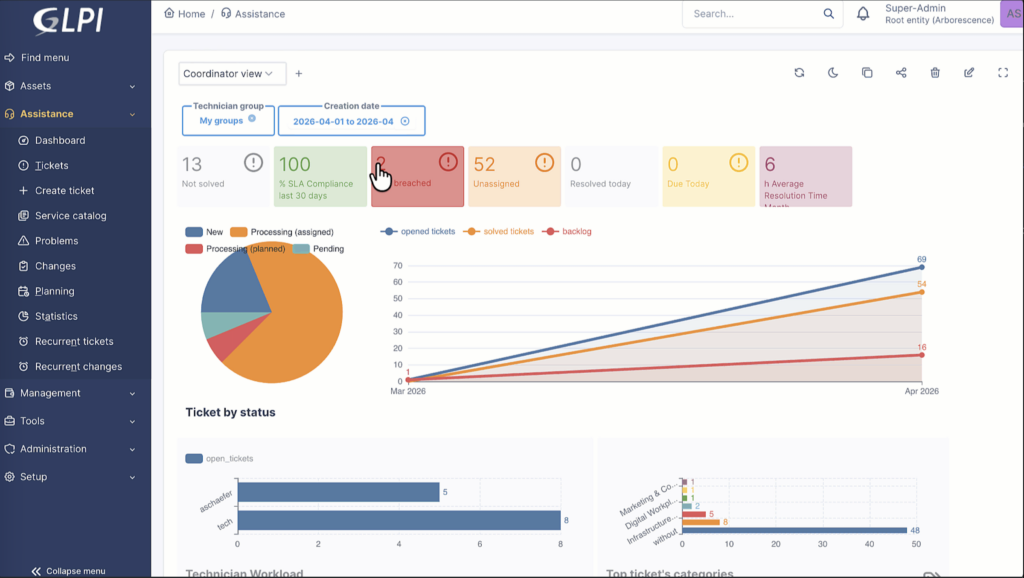The image size is (1024, 578).
Task: Click the 52 Unassigned card icon
Action: (544, 162)
